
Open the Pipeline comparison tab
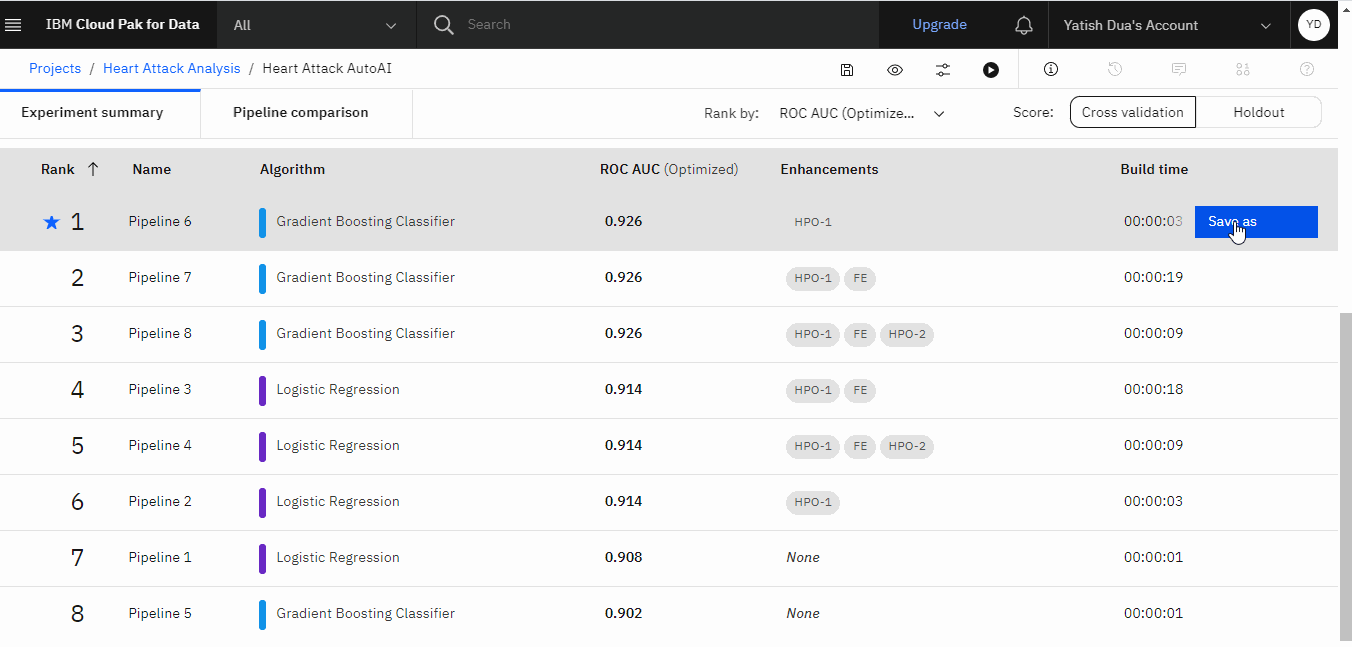[x=301, y=113]
